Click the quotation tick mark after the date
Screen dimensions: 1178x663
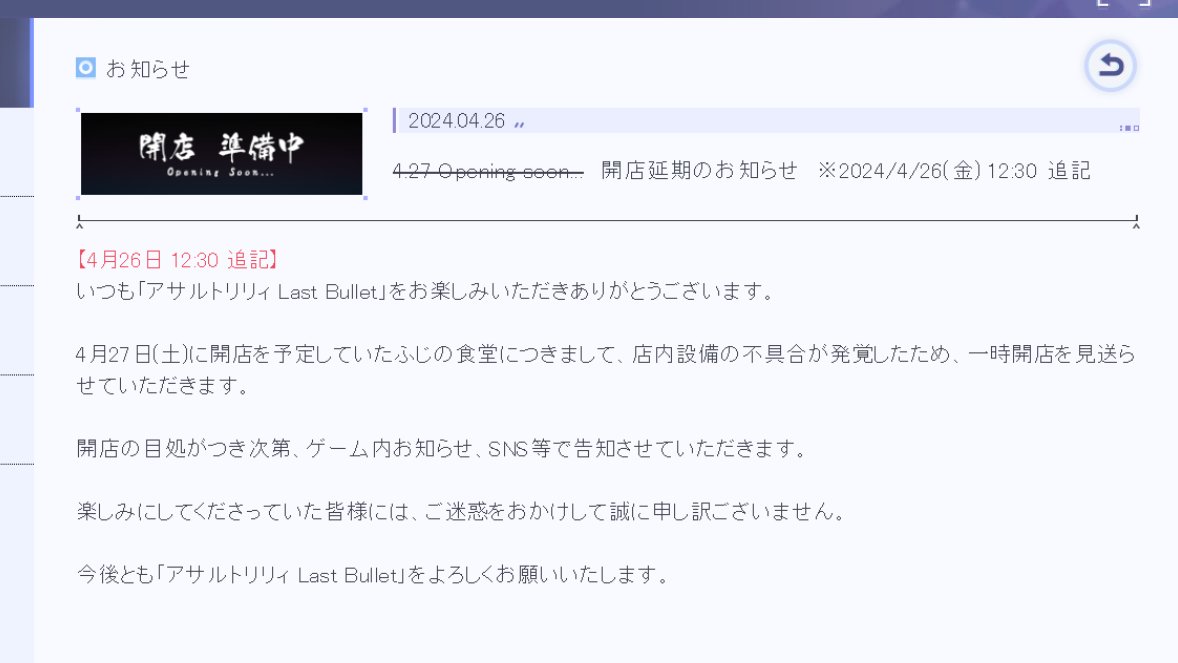tap(519, 123)
